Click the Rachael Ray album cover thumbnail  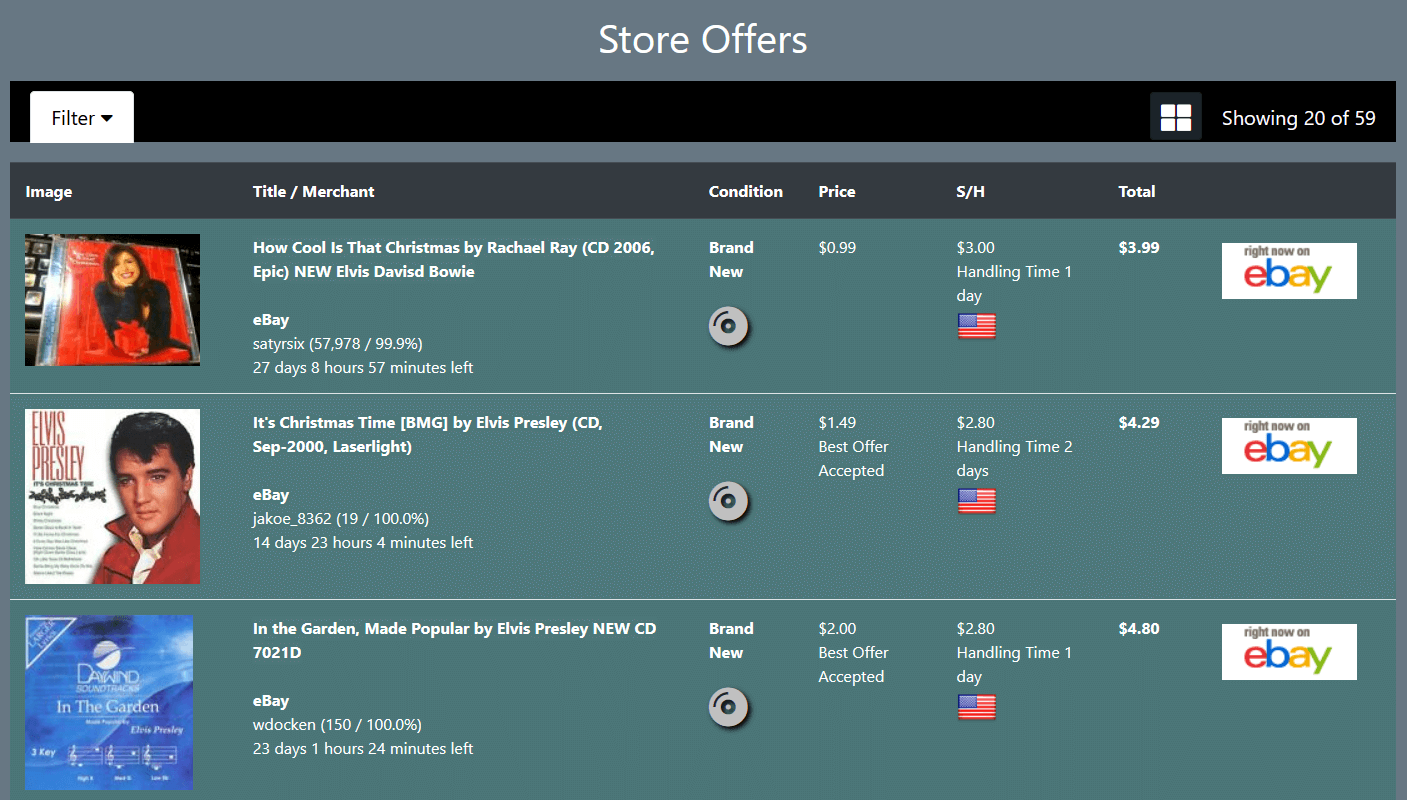tap(112, 300)
